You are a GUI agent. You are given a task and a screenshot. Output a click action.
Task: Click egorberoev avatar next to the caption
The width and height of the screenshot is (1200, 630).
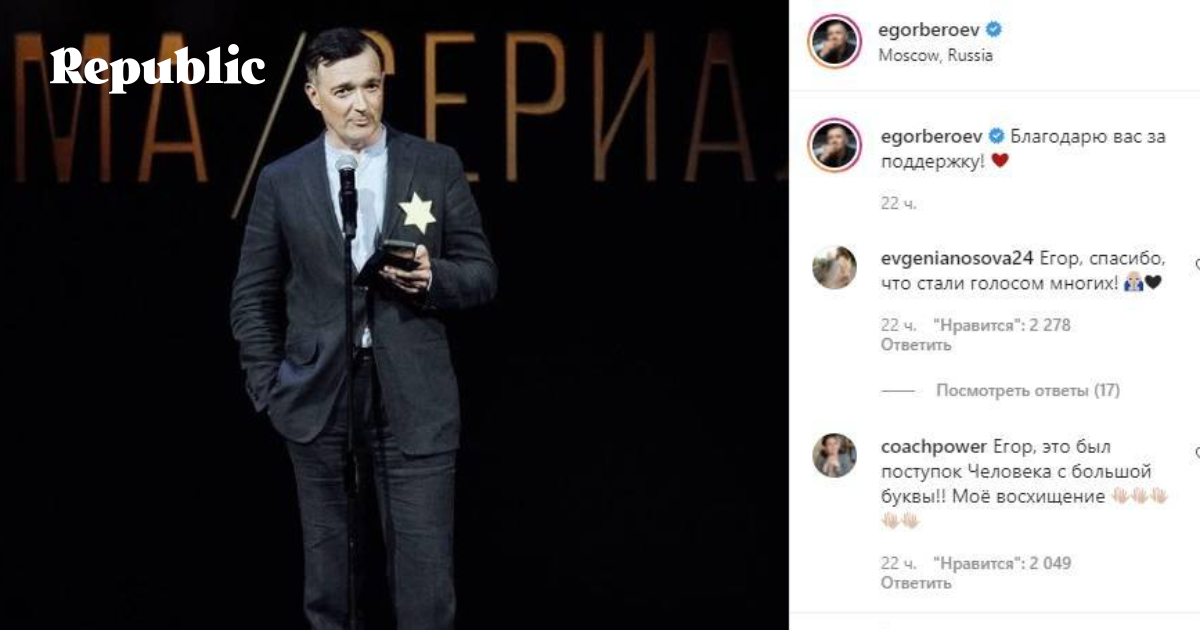point(834,145)
